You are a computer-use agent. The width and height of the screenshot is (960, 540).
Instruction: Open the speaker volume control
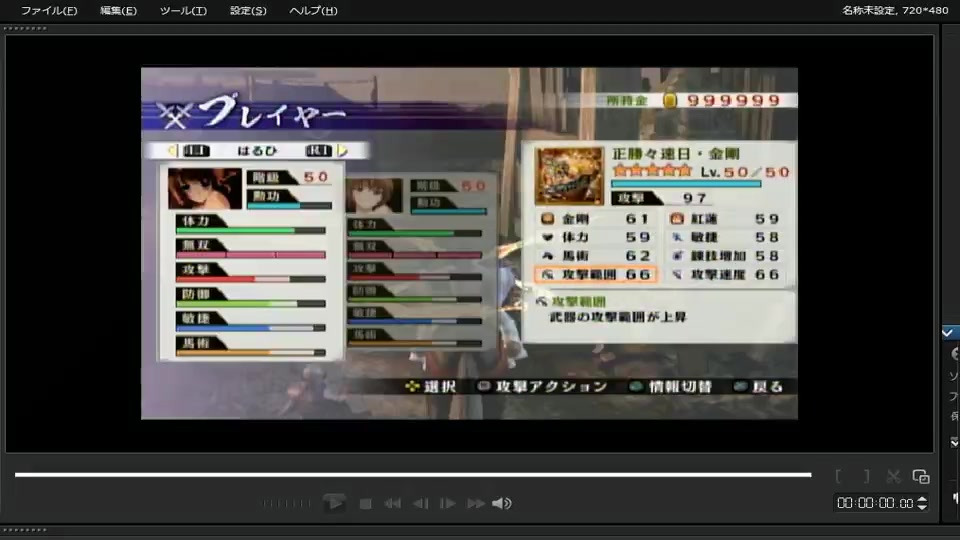tap(502, 503)
